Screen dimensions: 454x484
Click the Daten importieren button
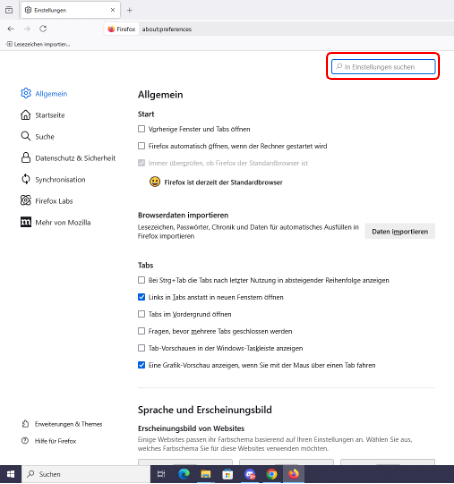coord(400,231)
